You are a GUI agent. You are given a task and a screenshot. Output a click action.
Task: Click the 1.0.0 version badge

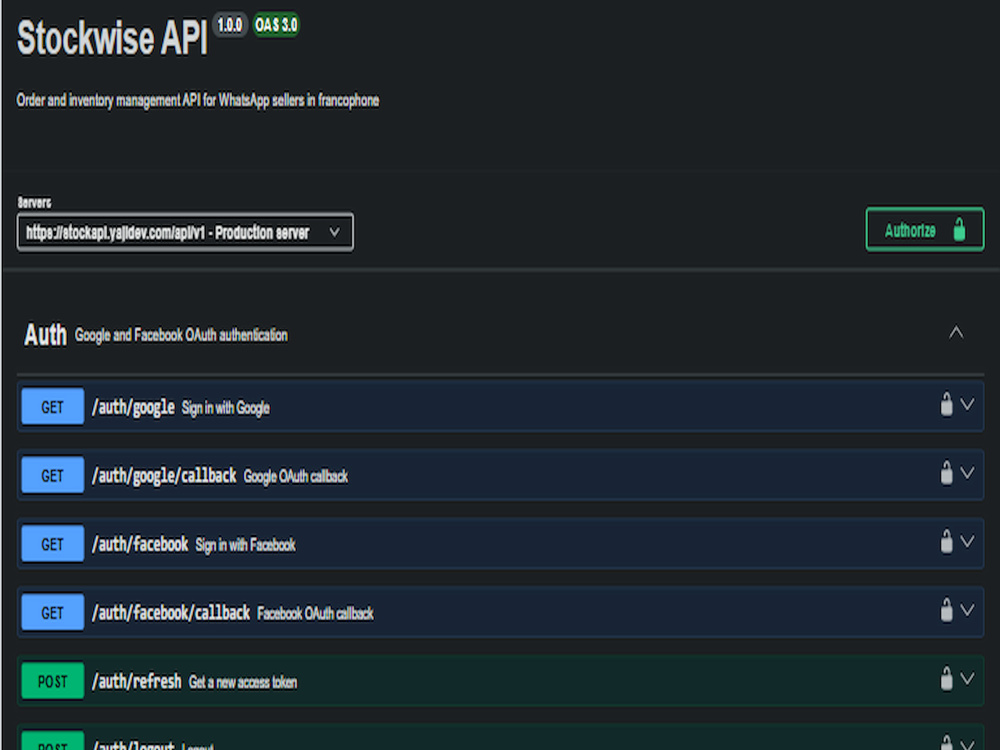pos(230,25)
